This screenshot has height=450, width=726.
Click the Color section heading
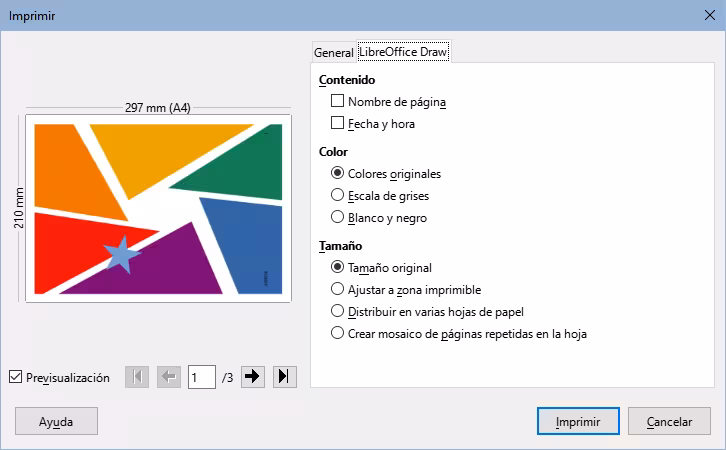click(x=333, y=152)
